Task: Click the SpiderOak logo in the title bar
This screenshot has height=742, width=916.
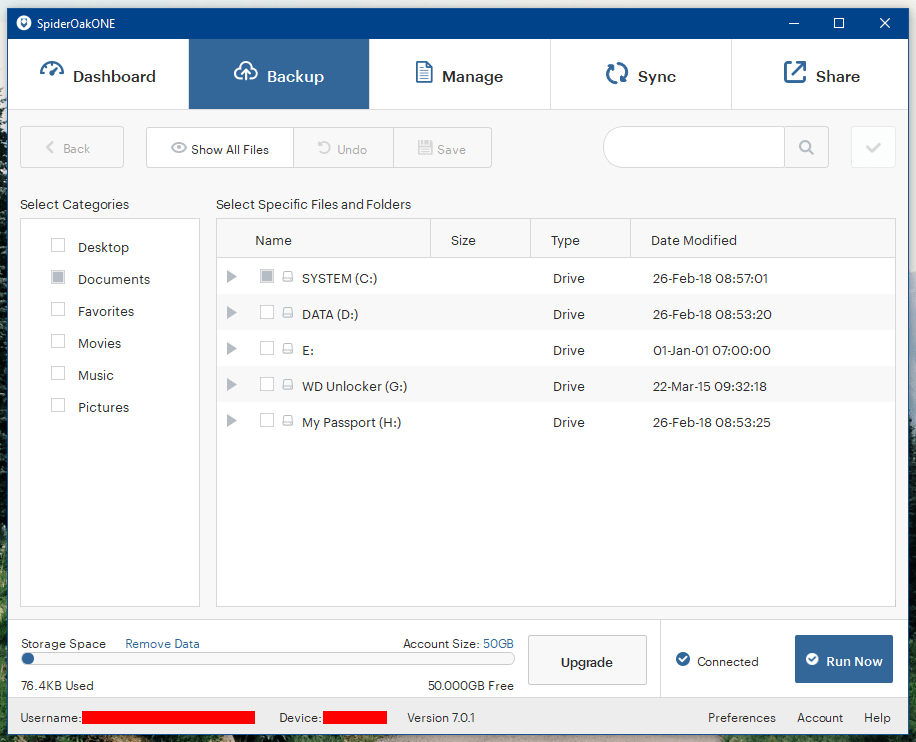Action: coord(23,22)
